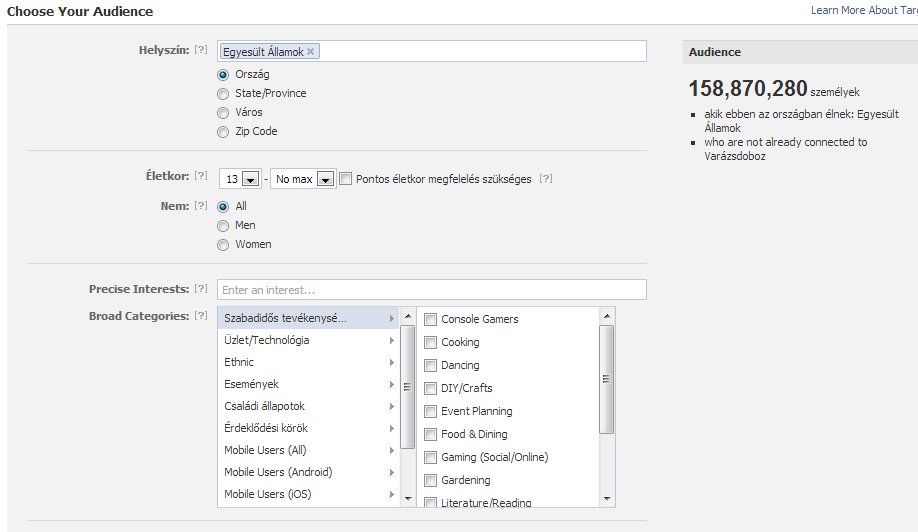Select the Családi állapotok category
This screenshot has height=532, width=918.
point(264,406)
